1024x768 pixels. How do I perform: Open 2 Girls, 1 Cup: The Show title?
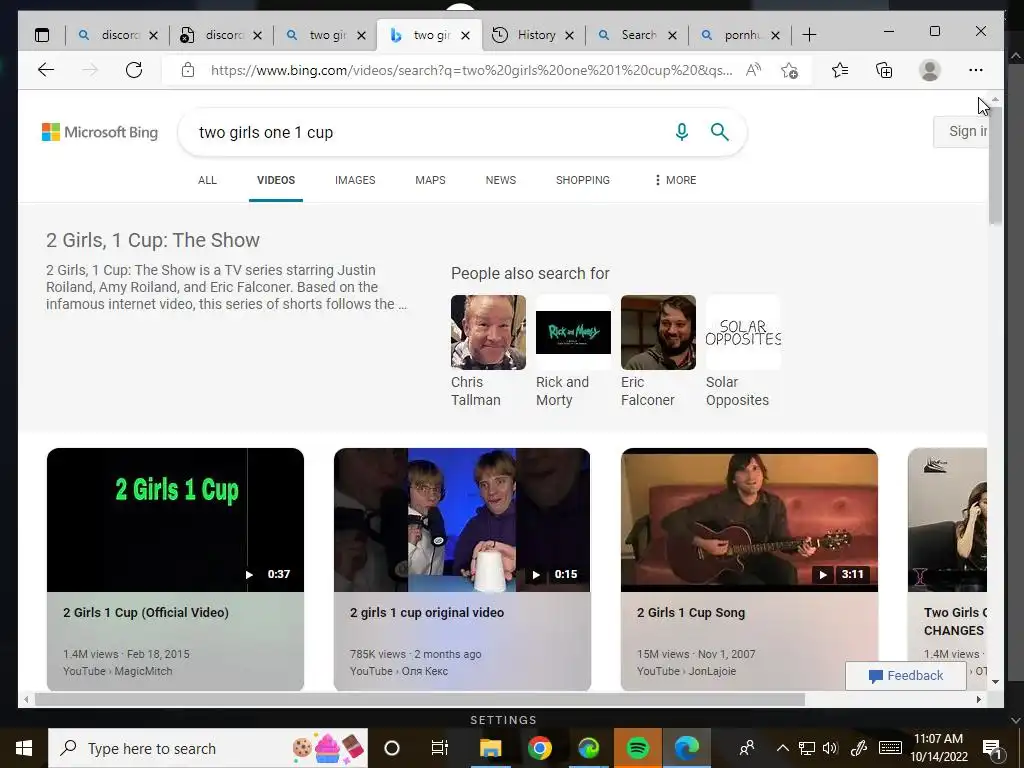tap(153, 240)
